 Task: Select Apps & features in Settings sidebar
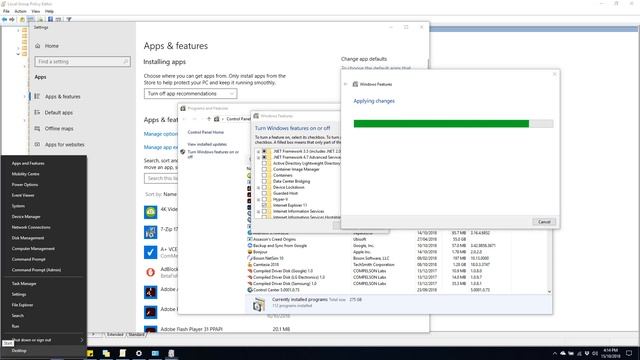click(62, 96)
